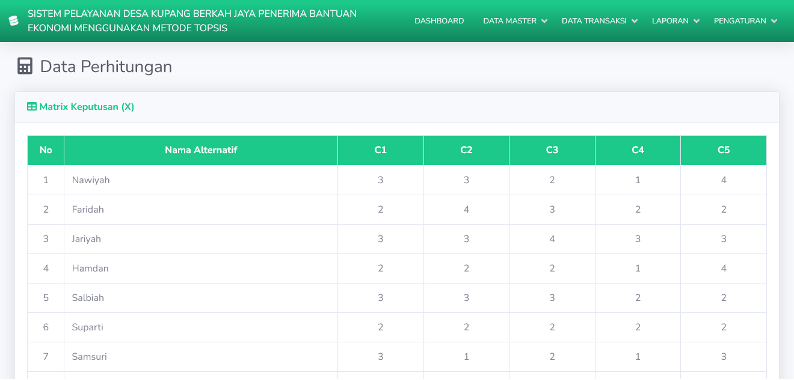Click the Data Master chevron arrow
Image resolution: width=794 pixels, height=380 pixels.
pyautogui.click(x=544, y=21)
